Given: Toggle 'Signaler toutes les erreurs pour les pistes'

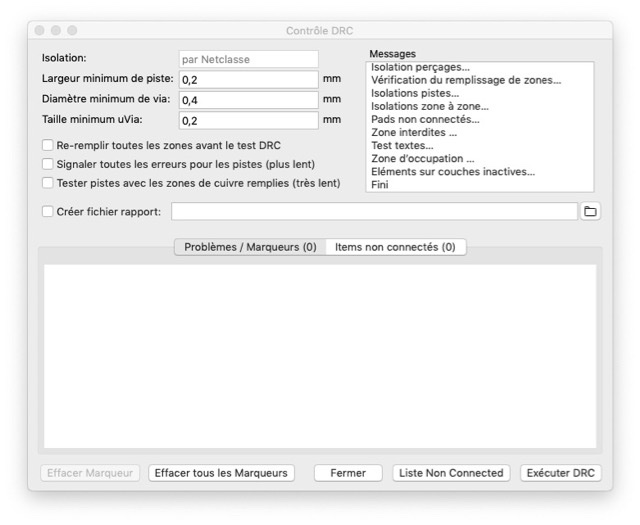Looking at the screenshot, I should click(48, 164).
